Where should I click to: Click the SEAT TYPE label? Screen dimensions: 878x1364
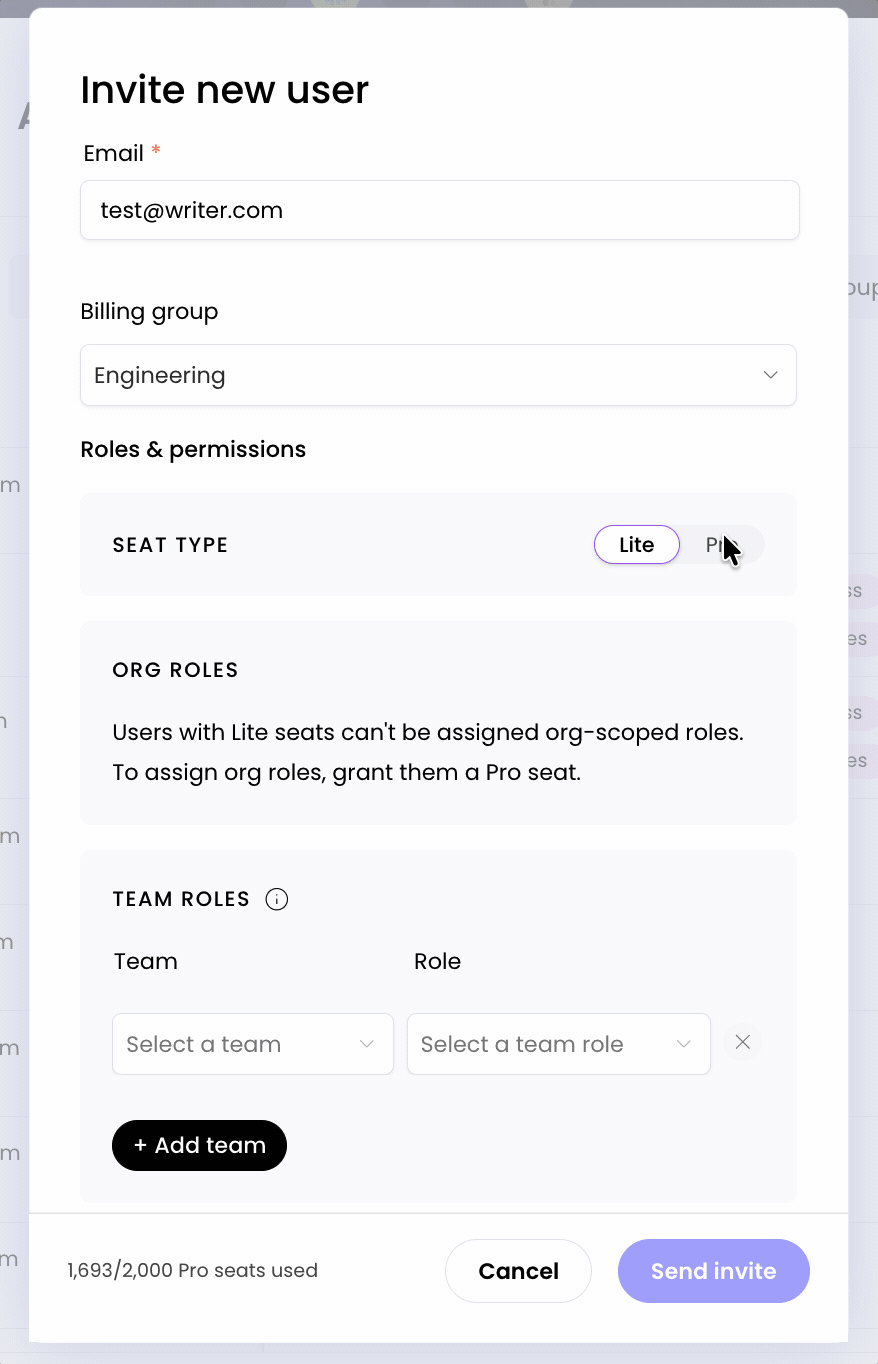click(170, 545)
